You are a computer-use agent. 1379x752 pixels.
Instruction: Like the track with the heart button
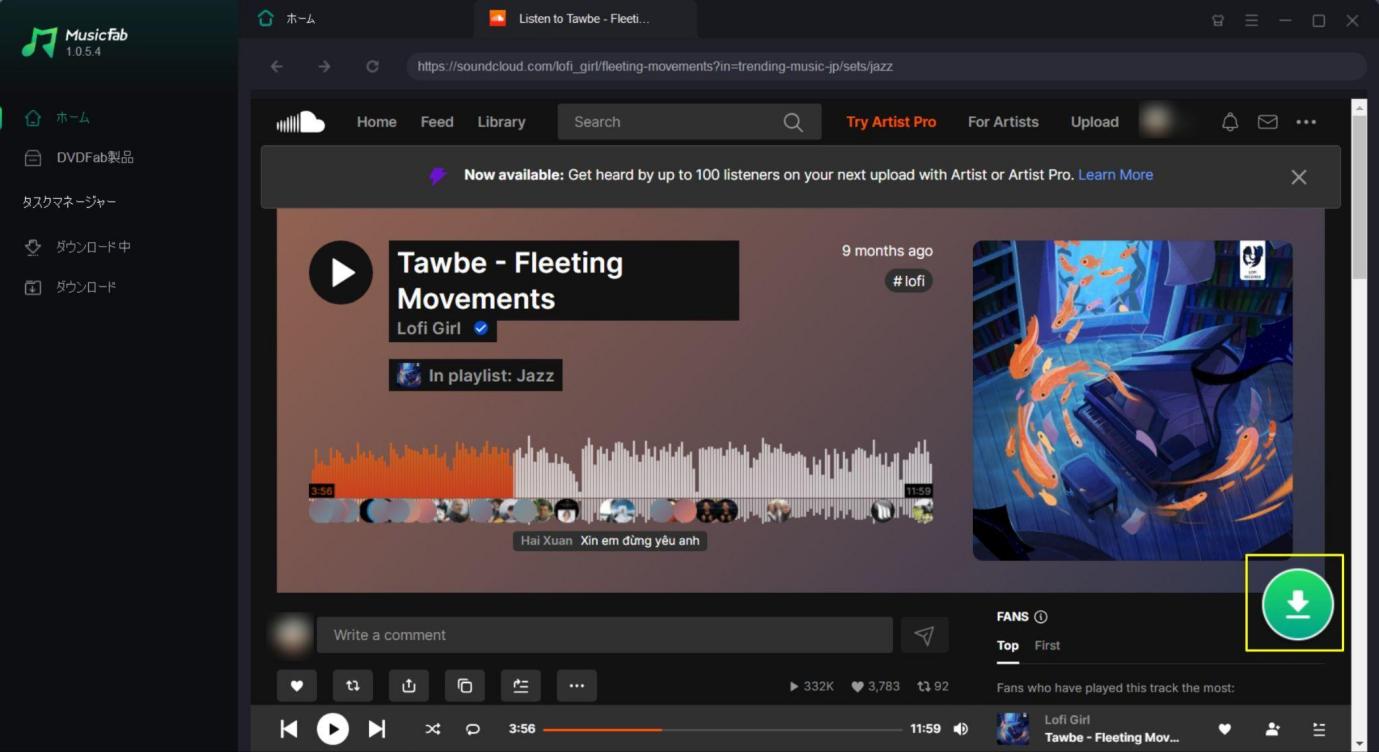(296, 686)
